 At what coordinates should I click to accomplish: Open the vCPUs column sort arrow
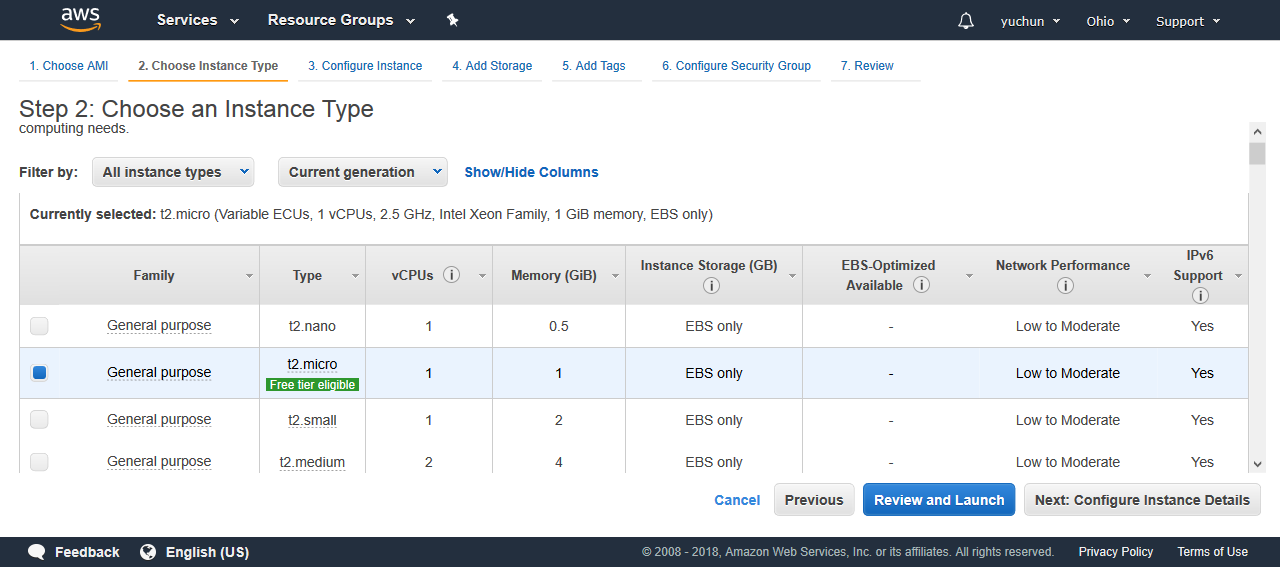(482, 276)
